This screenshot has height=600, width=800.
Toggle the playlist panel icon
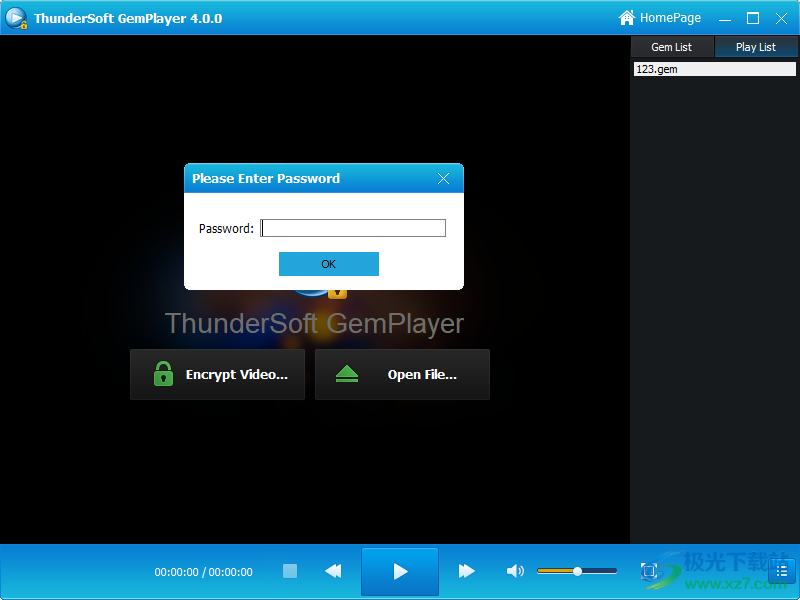781,571
